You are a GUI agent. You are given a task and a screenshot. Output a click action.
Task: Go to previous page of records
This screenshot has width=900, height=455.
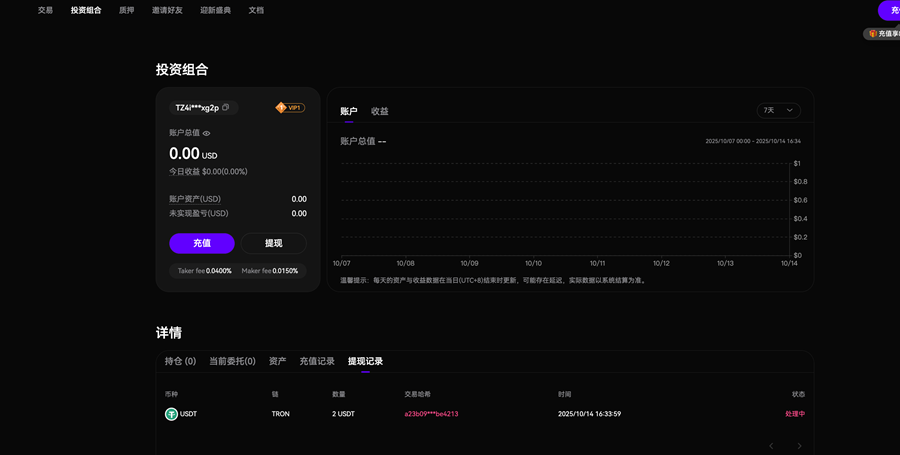(771, 445)
